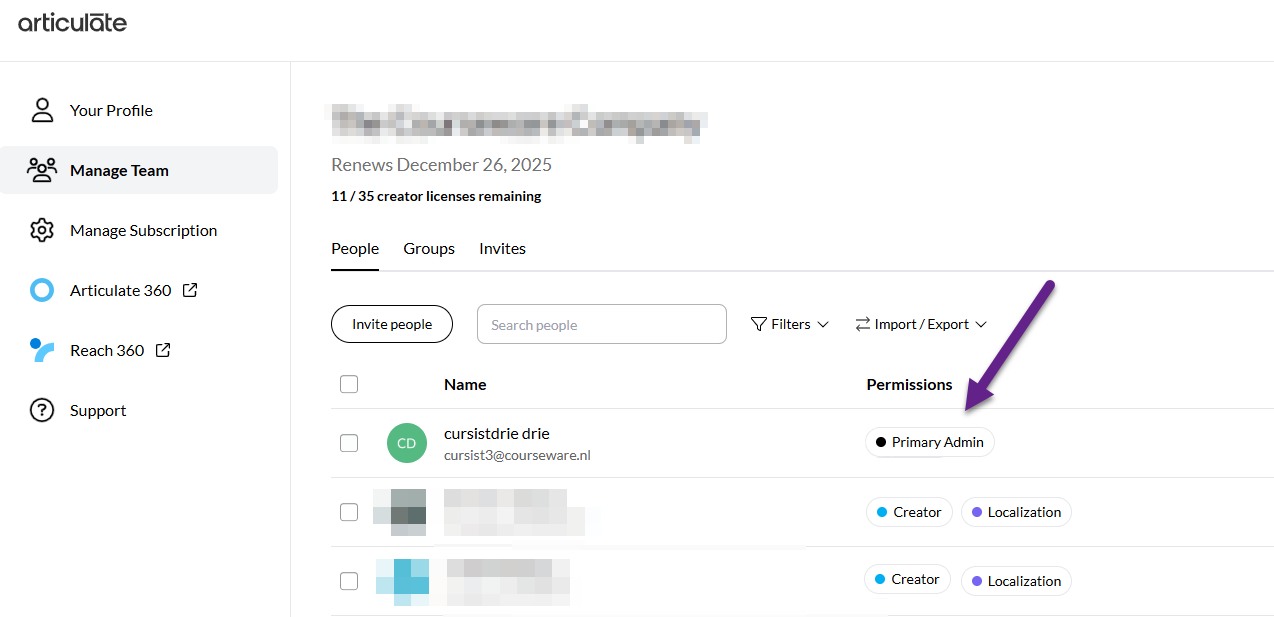
Task: Click the Articulate 360 ring icon
Action: (42, 290)
